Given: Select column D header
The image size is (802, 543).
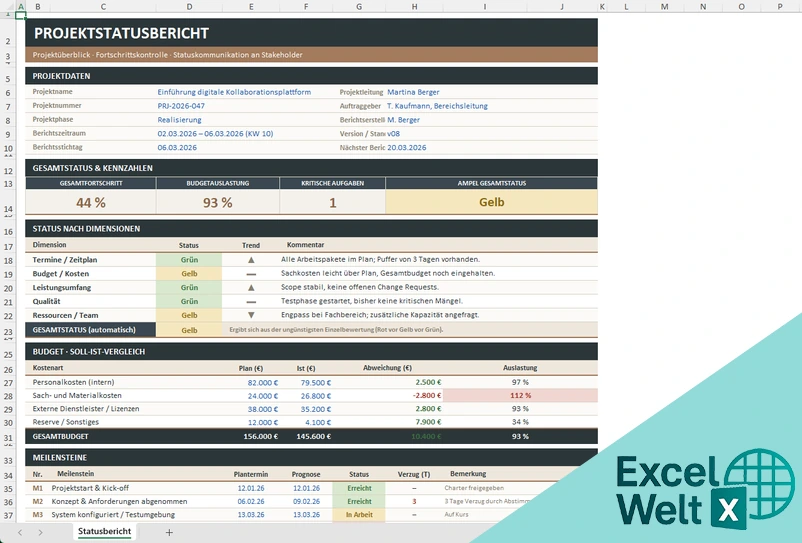Looking at the screenshot, I should [189, 7].
